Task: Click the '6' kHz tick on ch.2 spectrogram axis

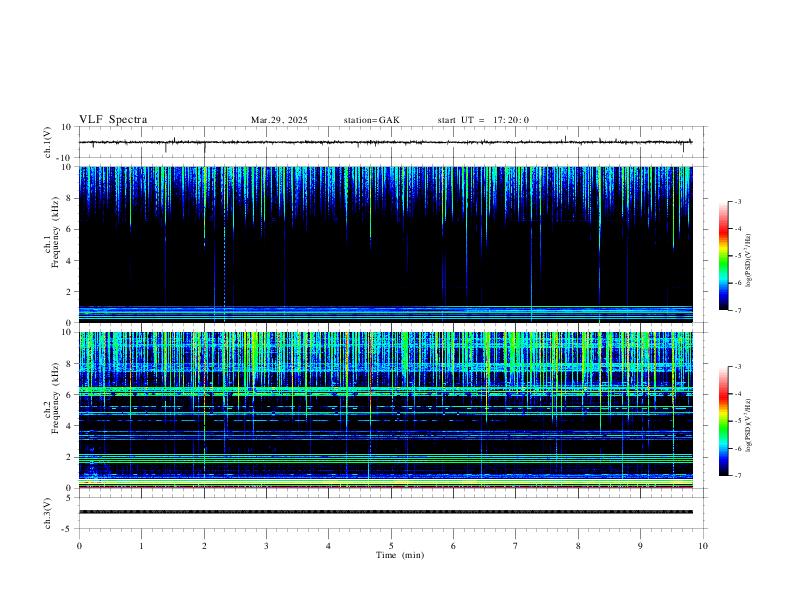Action: point(69,395)
